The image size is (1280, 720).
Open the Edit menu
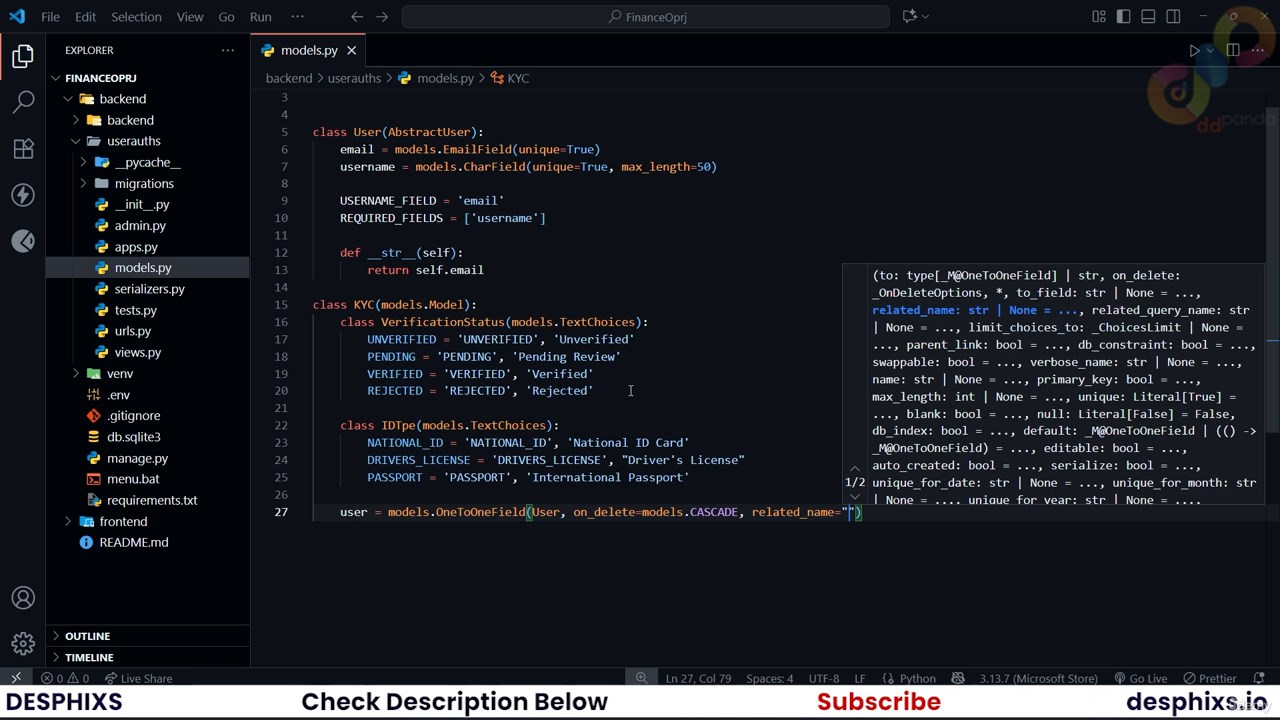(85, 16)
